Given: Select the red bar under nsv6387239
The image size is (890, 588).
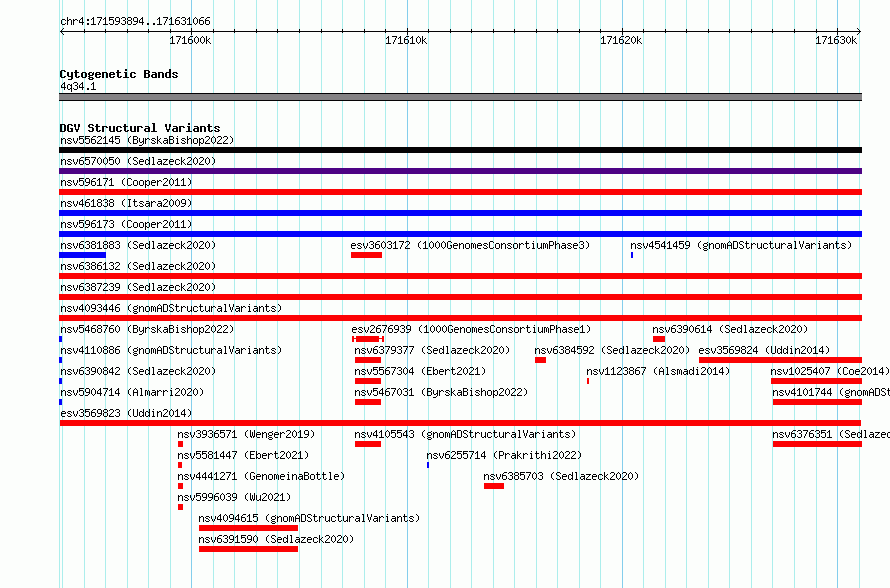Looking at the screenshot, I should [x=460, y=297].
